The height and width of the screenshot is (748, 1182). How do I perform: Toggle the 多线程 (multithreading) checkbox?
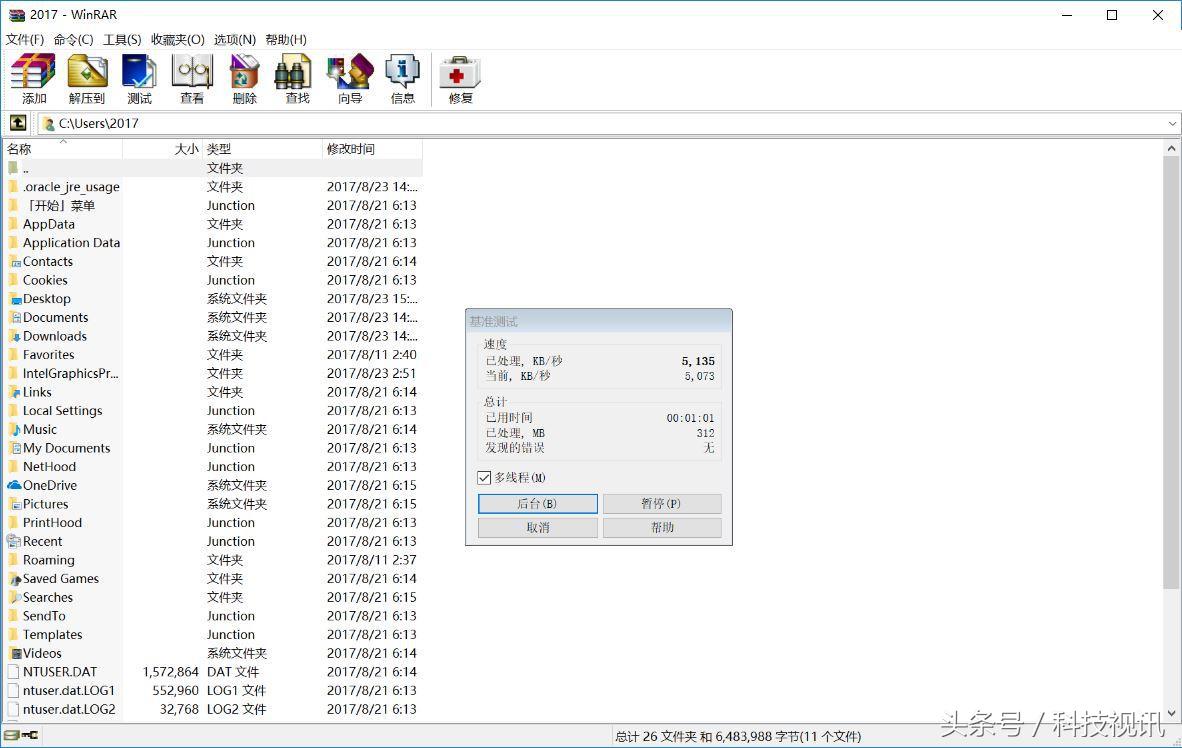pos(485,478)
